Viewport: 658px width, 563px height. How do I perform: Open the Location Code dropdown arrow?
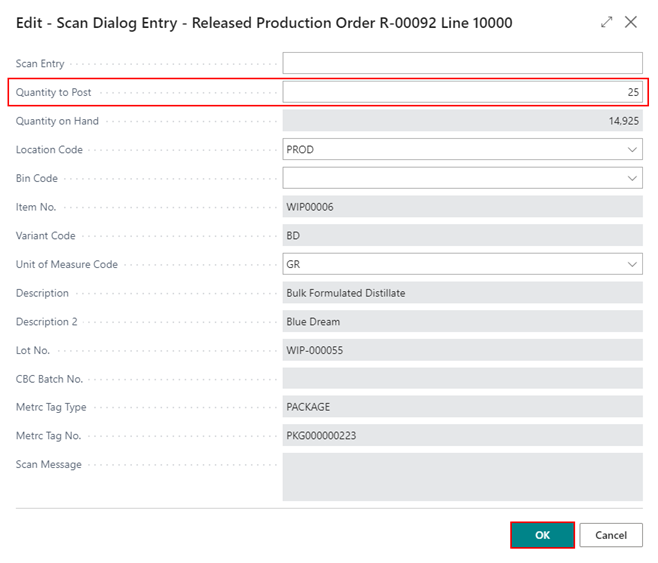632,150
